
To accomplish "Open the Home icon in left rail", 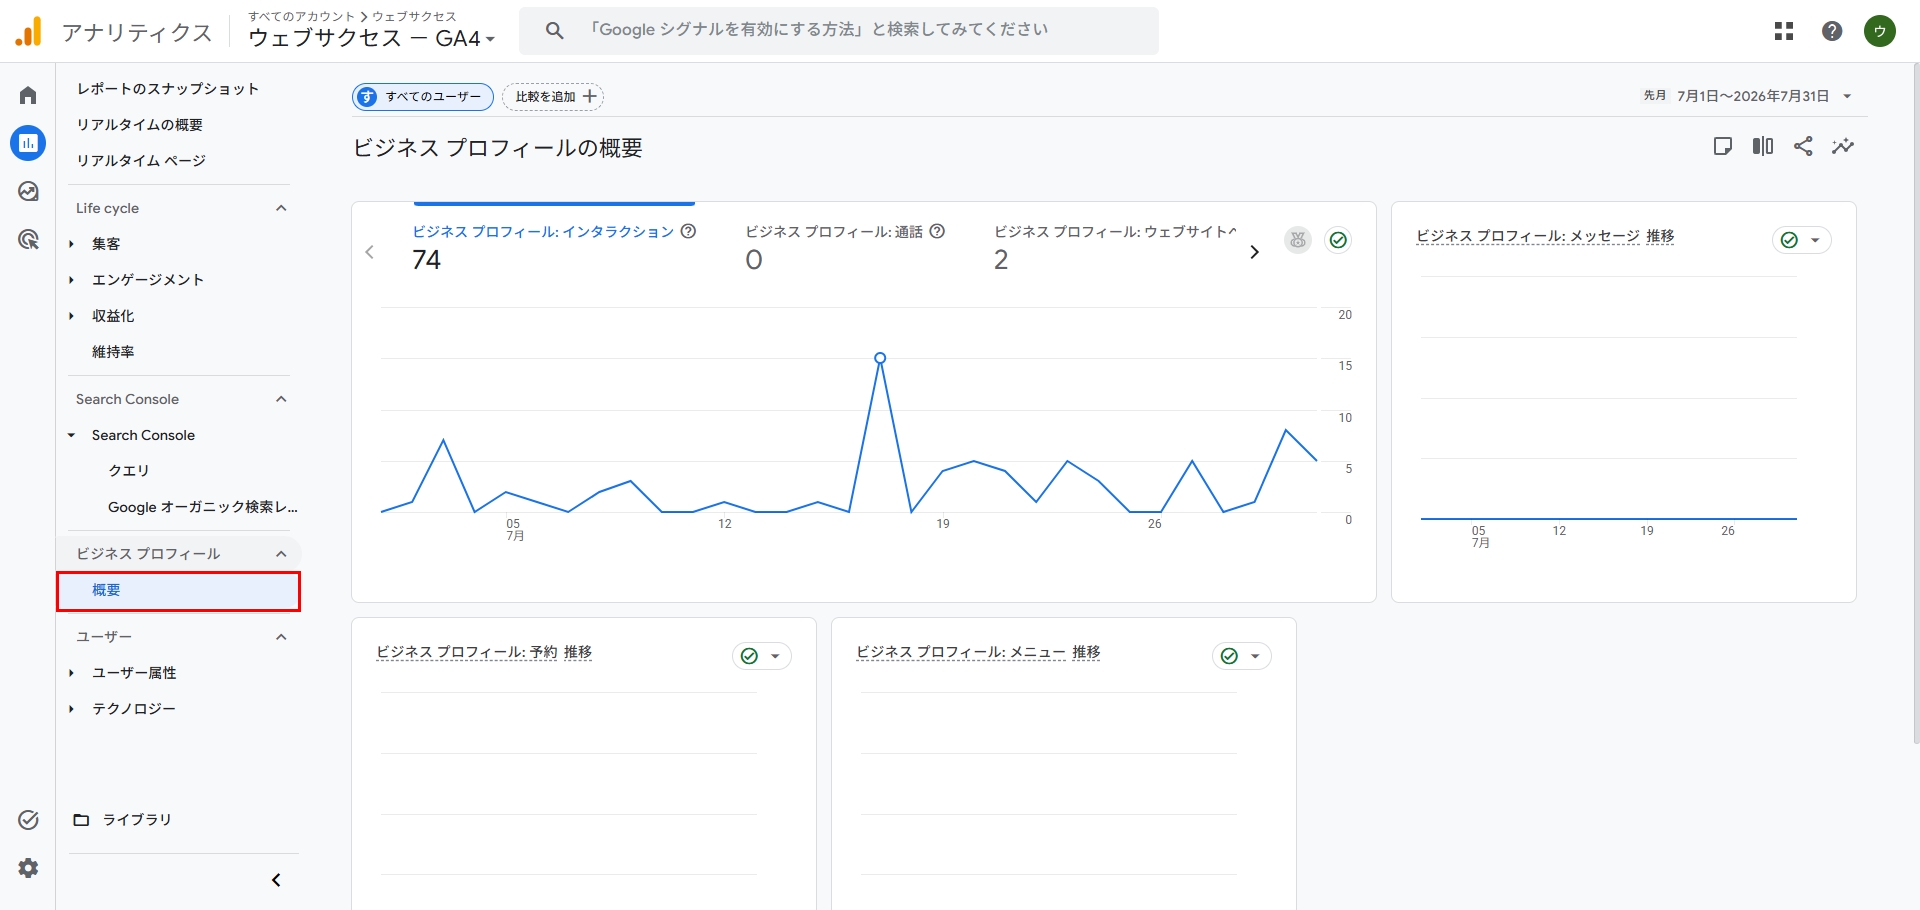I will click(28, 95).
